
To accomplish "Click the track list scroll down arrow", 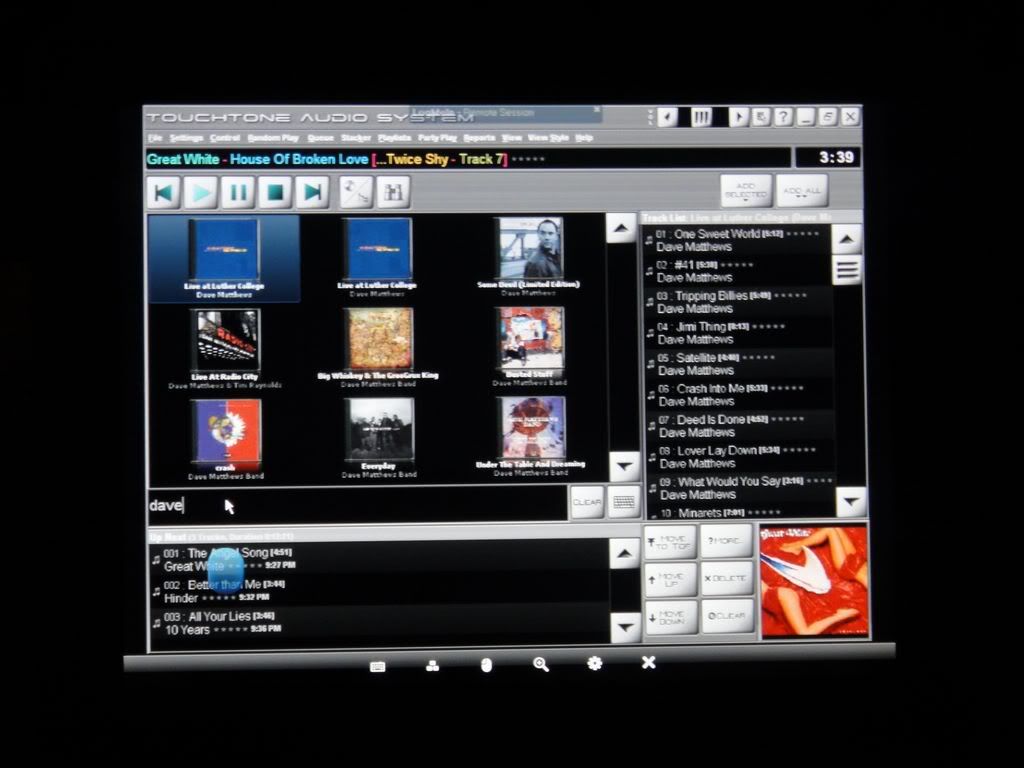I will (x=852, y=502).
